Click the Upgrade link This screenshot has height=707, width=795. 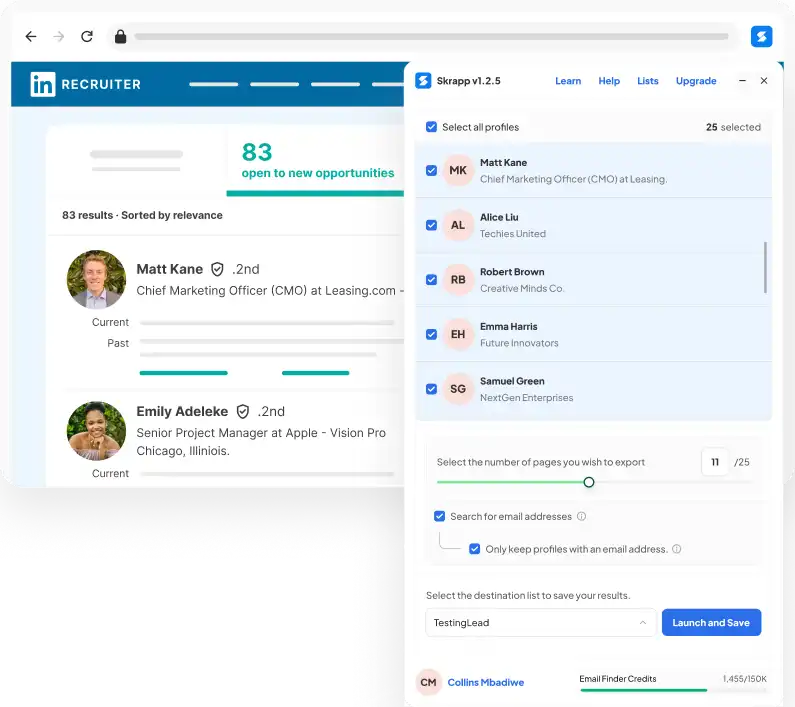[696, 81]
